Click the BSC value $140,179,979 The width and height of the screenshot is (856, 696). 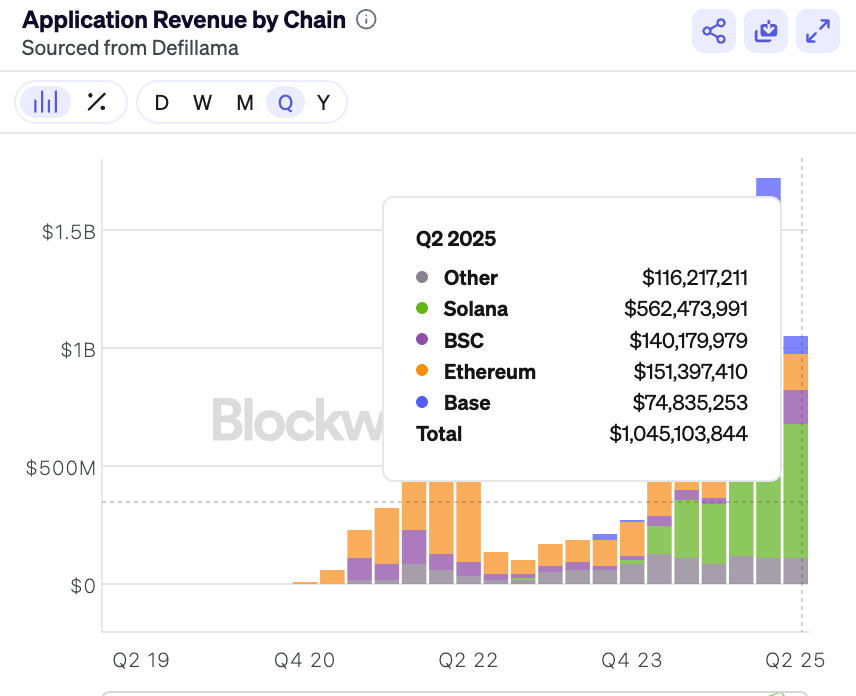tap(688, 341)
